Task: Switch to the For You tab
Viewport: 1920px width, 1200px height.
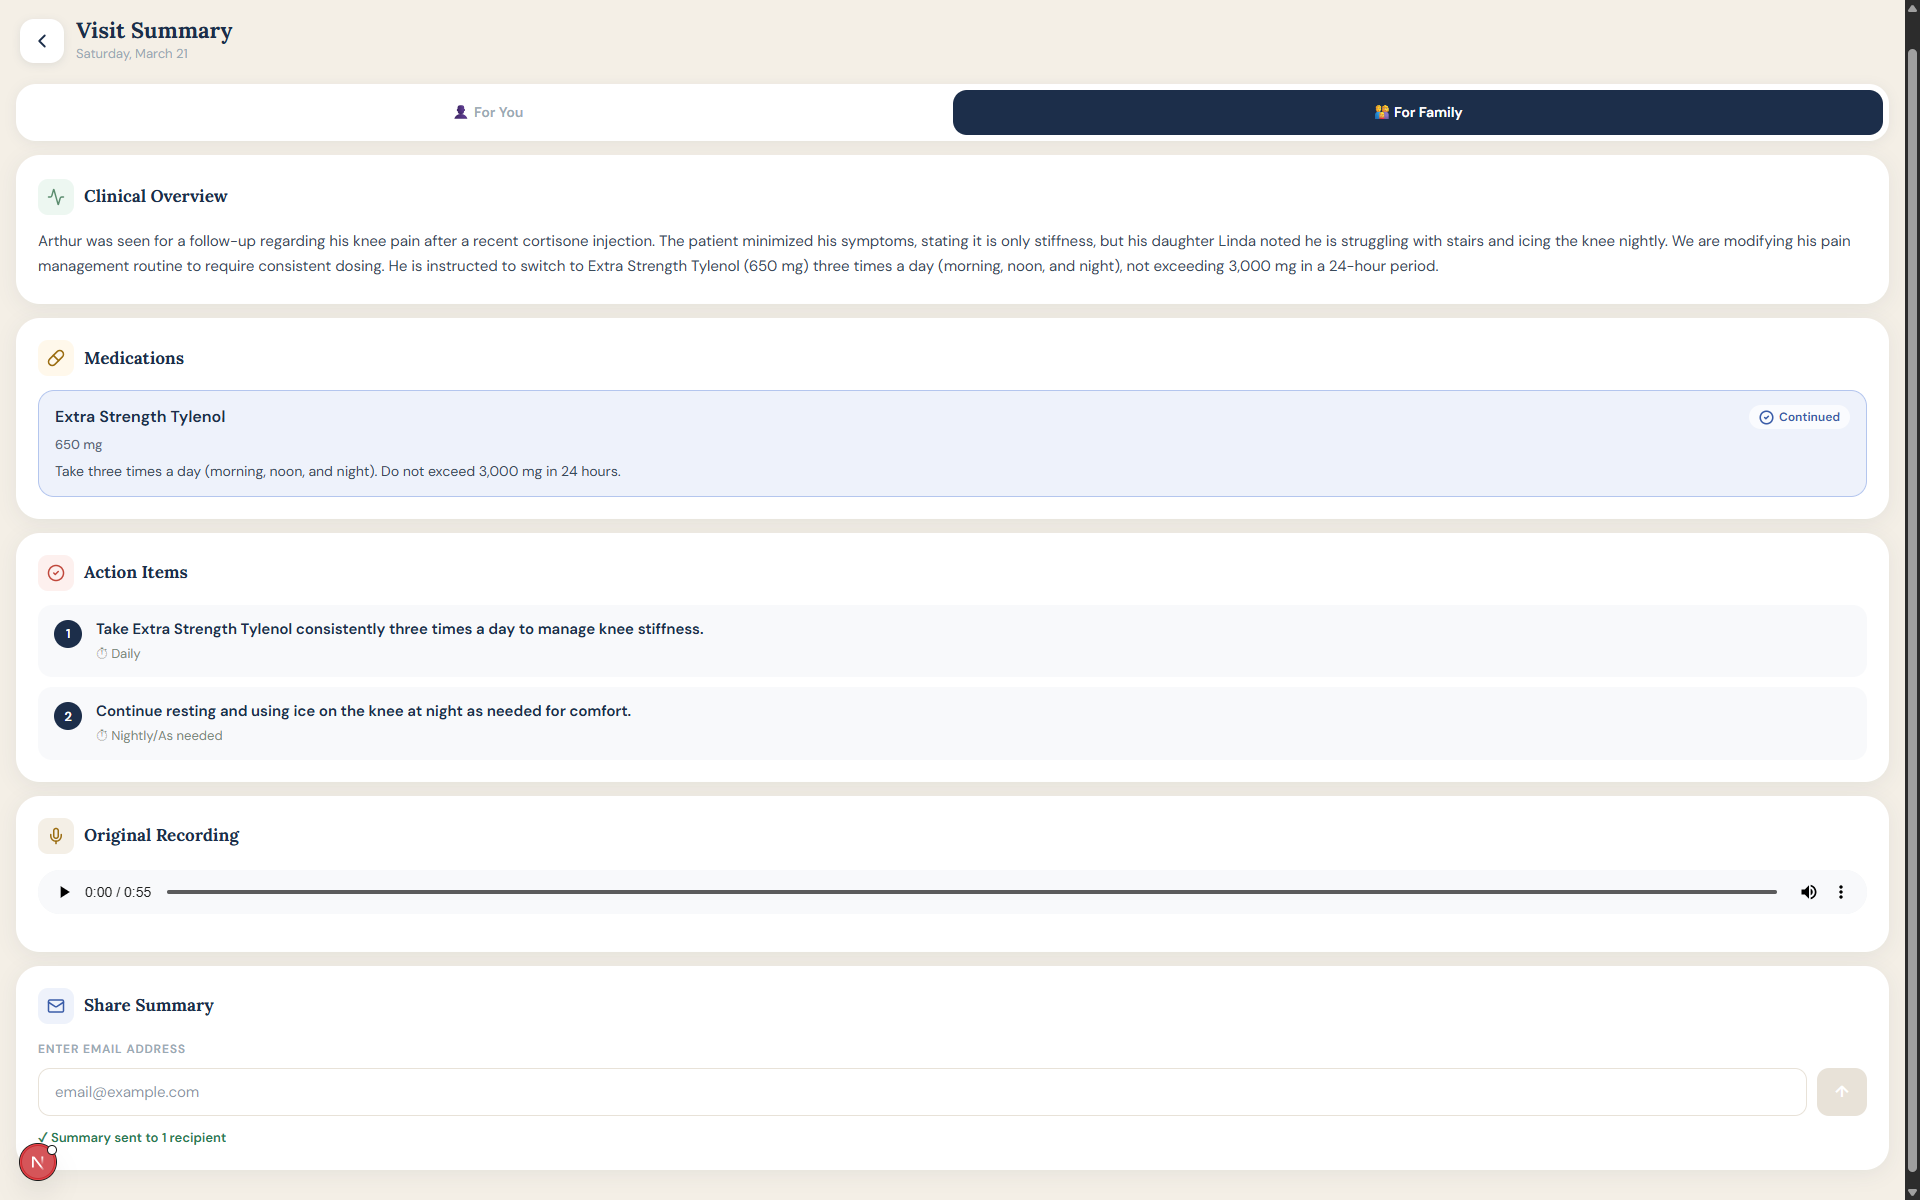Action: (x=487, y=112)
